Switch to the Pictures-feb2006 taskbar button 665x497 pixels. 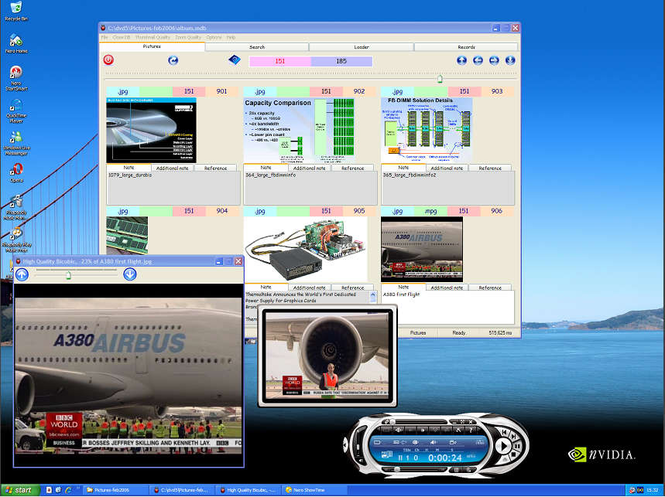115,490
